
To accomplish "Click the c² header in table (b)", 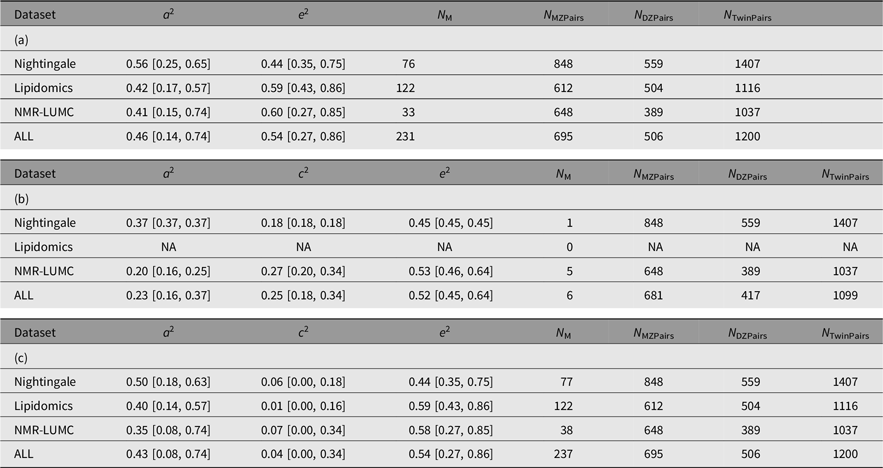I will pyautogui.click(x=303, y=174).
